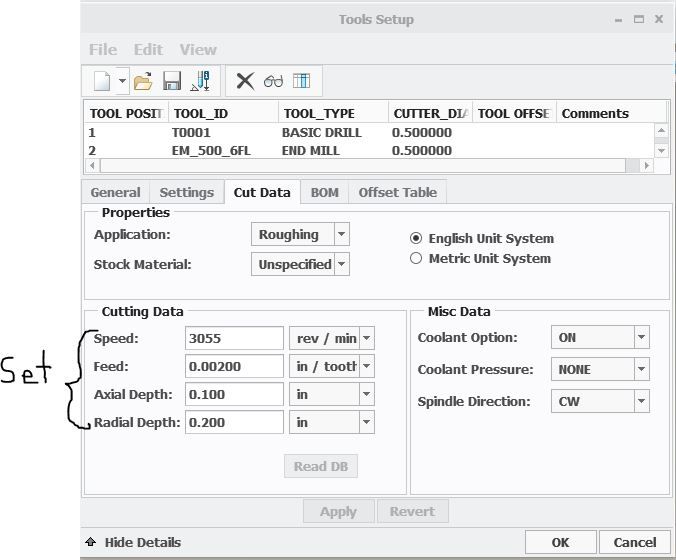Viewport: 676px width, 560px height.
Task: Open tool file with folder icon
Action: [143, 81]
